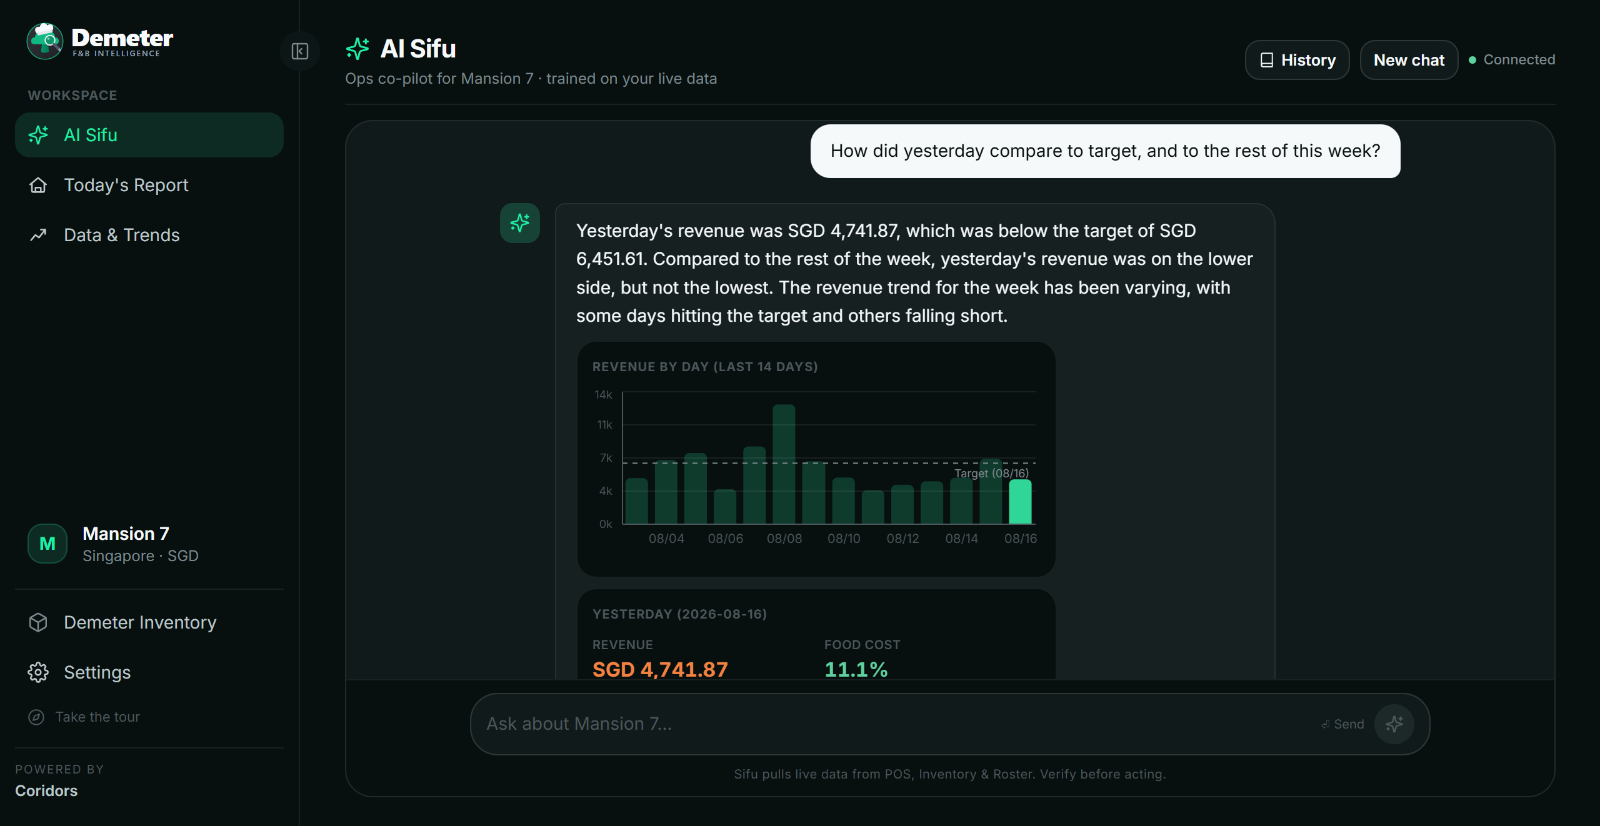
Task: Click the assistant avatar icon beside the reply
Action: [x=520, y=223]
